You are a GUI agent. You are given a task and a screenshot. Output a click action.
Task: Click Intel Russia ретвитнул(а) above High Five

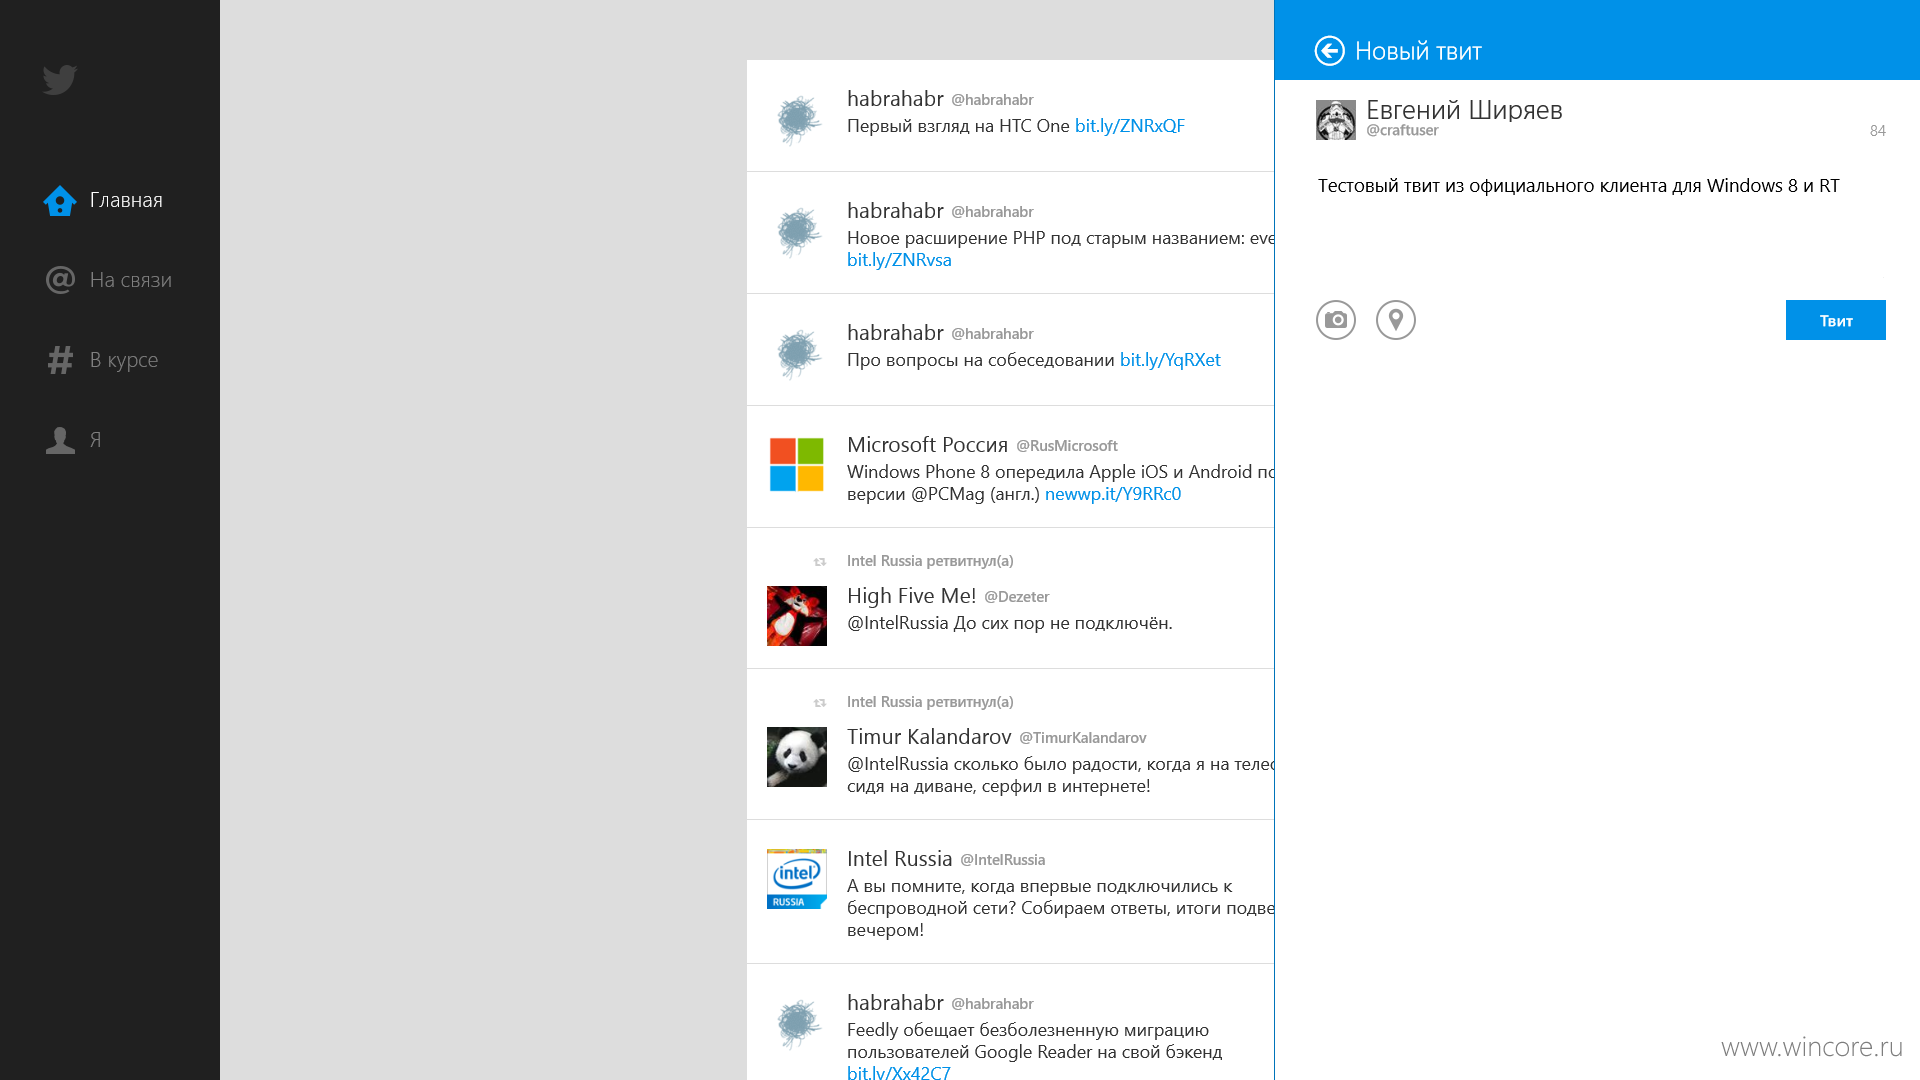point(930,561)
